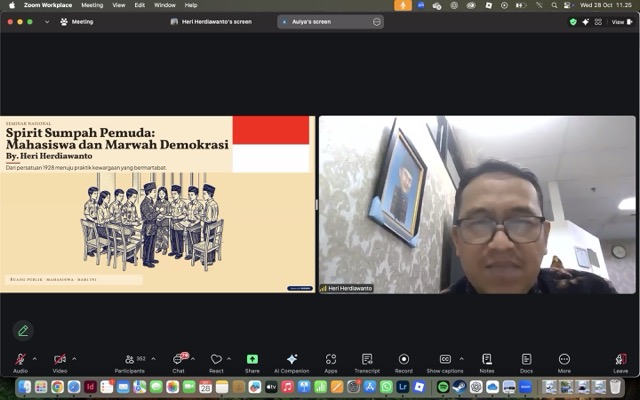
Task: Open the Meeting menu in menu bar
Action: pos(92,5)
